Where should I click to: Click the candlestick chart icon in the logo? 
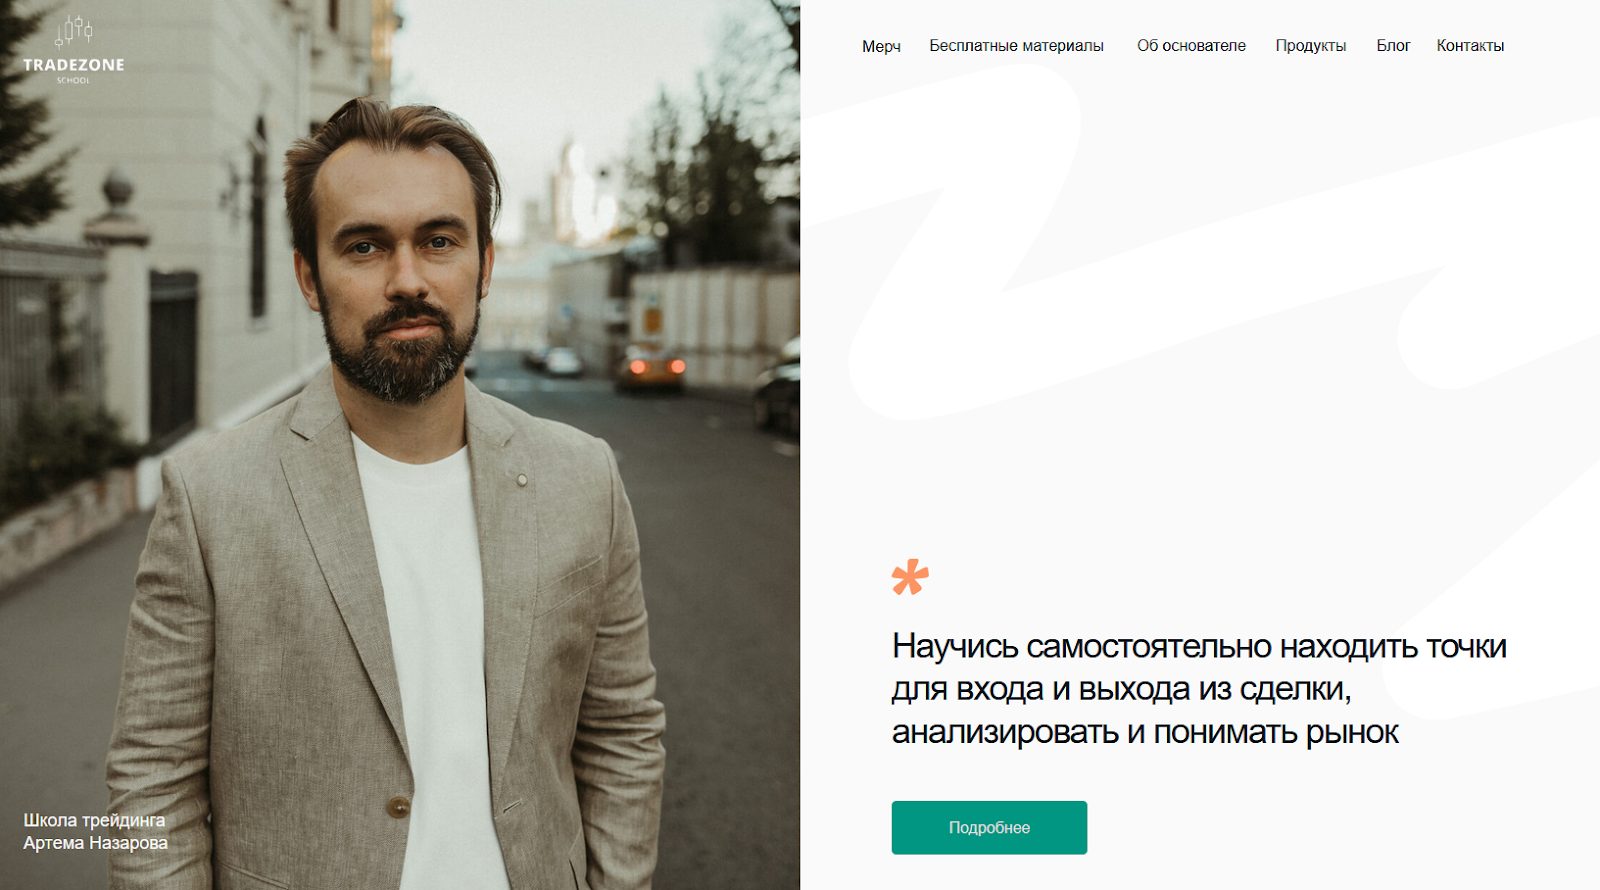(x=74, y=33)
